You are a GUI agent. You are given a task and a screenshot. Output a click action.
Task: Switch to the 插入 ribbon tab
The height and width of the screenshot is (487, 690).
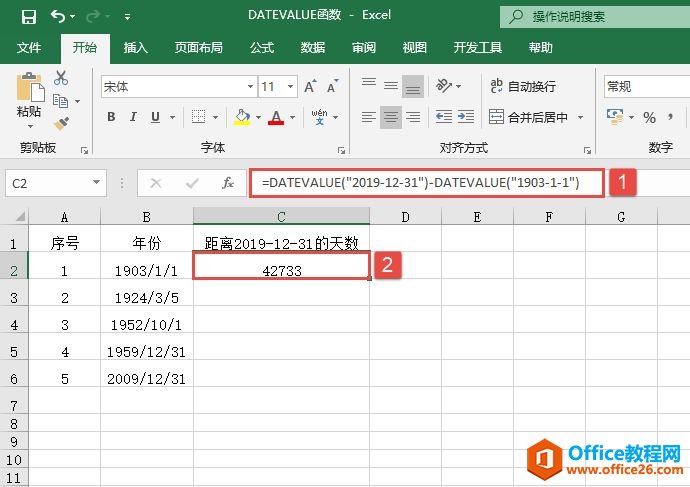pos(136,48)
